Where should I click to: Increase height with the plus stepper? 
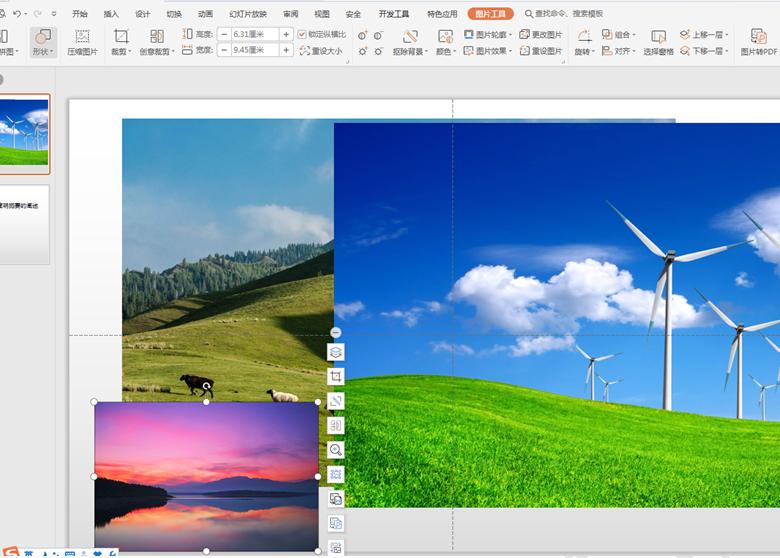pos(287,34)
